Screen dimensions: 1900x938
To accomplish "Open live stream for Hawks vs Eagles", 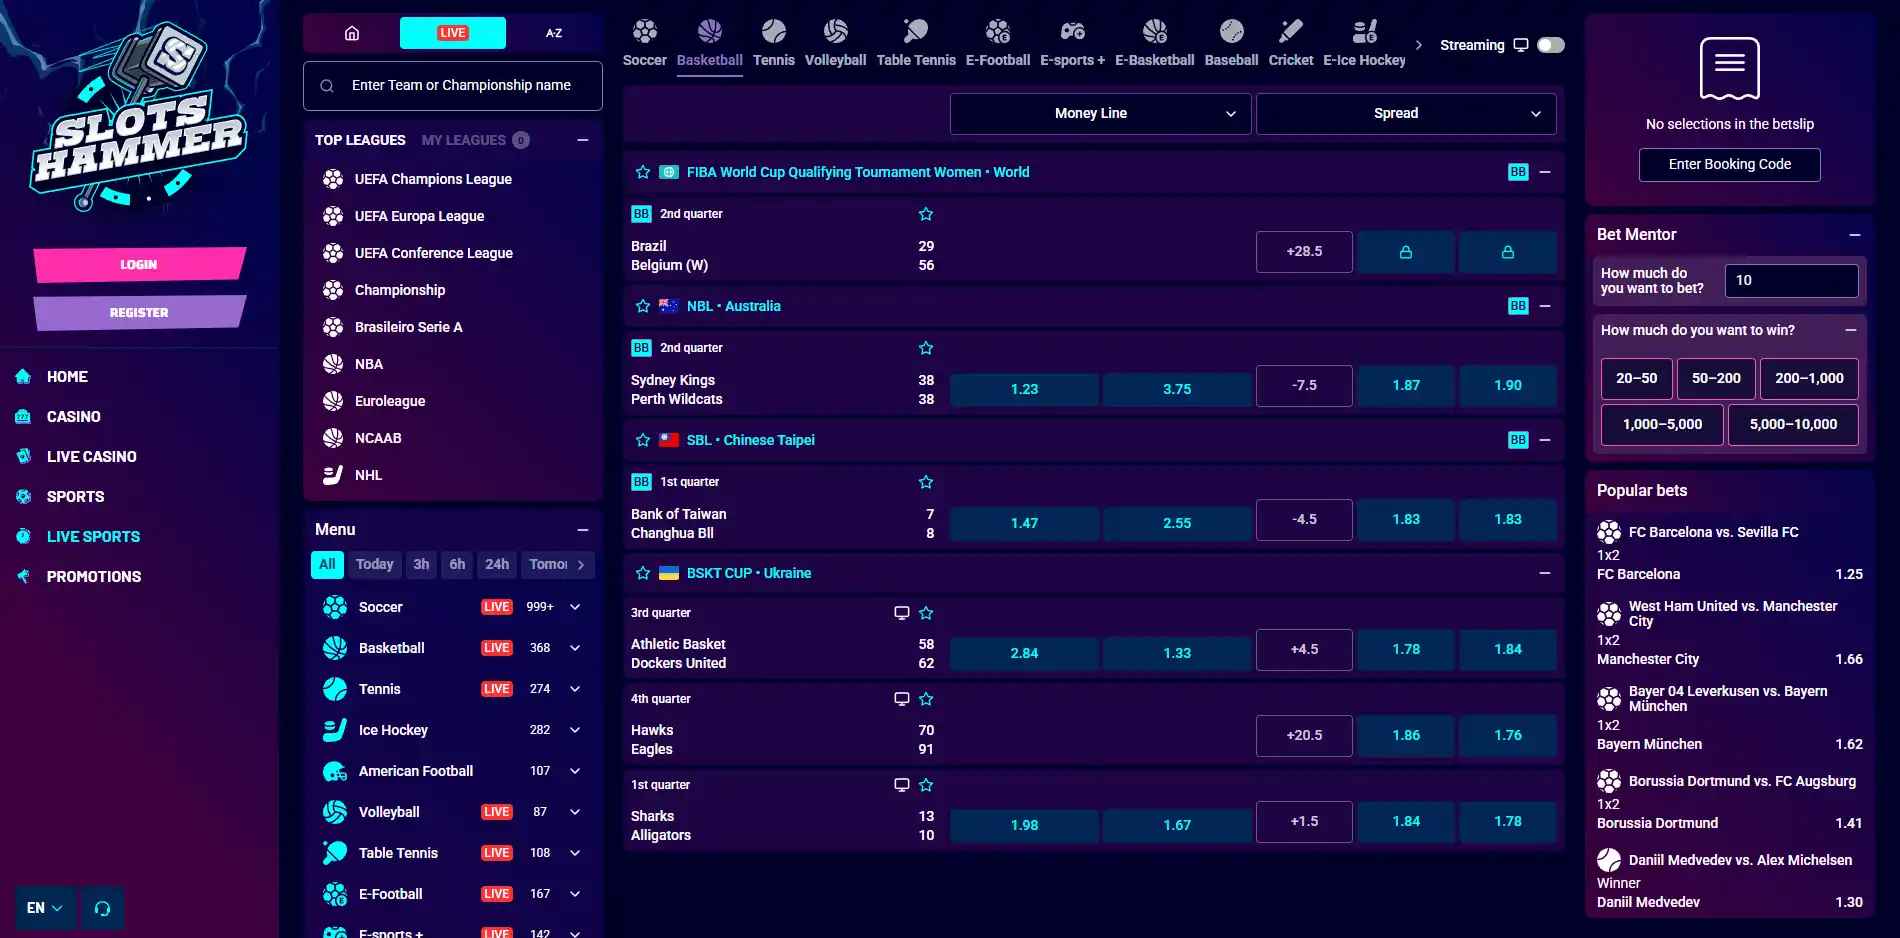I will tap(901, 699).
